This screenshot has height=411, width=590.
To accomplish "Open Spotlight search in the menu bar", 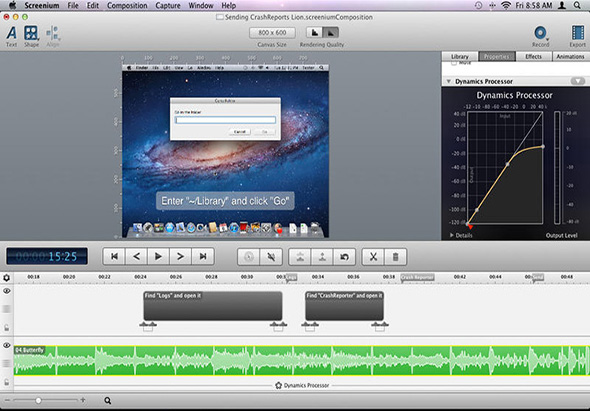I will [x=577, y=5].
